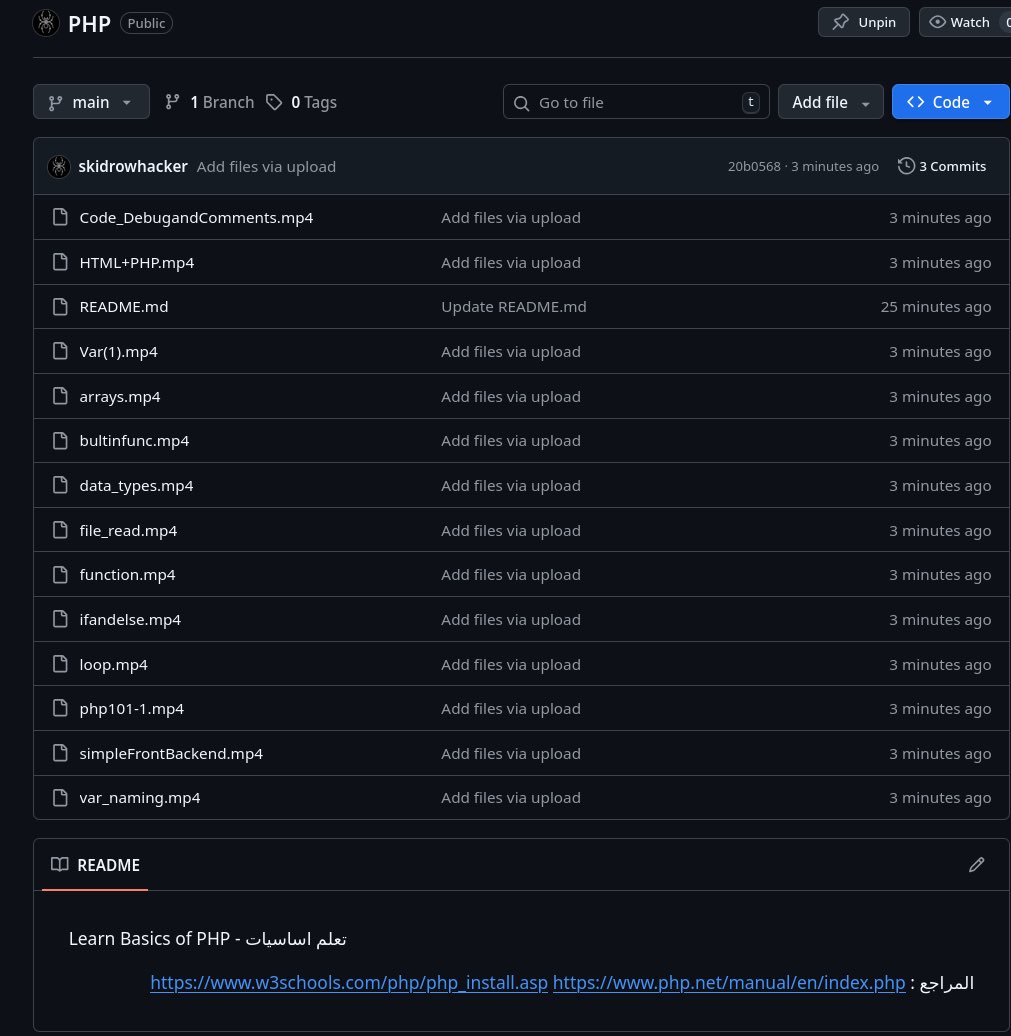Click the Public visibility badge
Viewport: 1011px width, 1036px height.
point(146,22)
